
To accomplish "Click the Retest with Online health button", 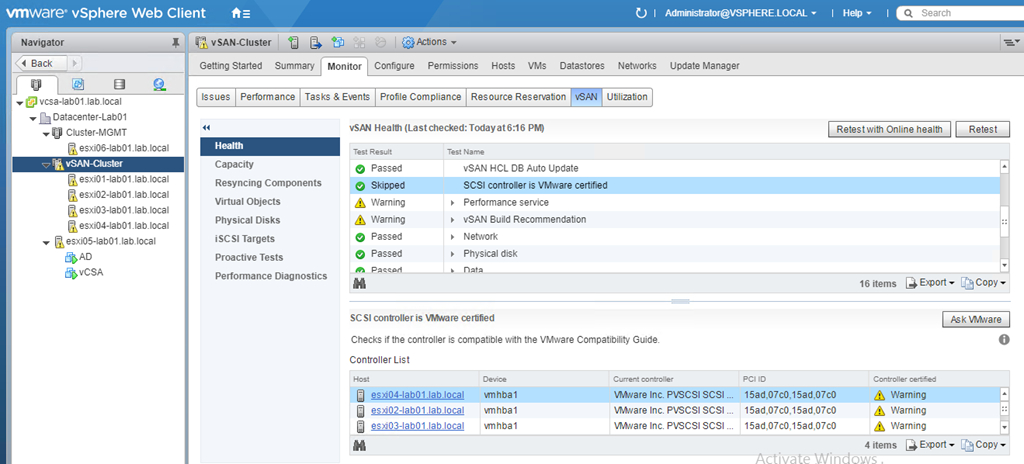I will 889,129.
